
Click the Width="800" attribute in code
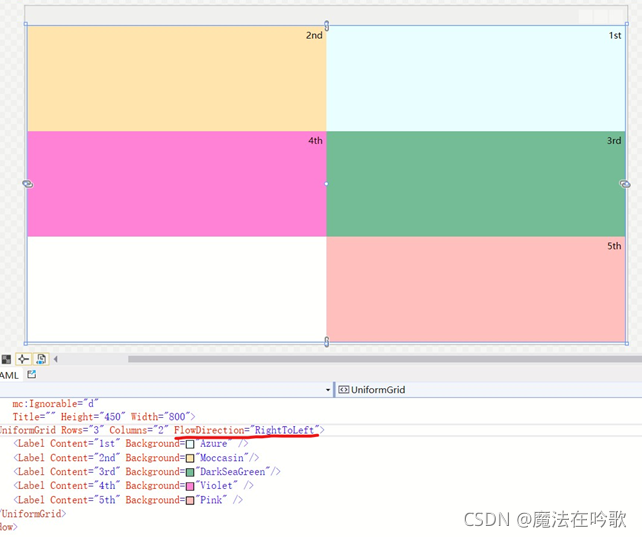tap(160, 417)
